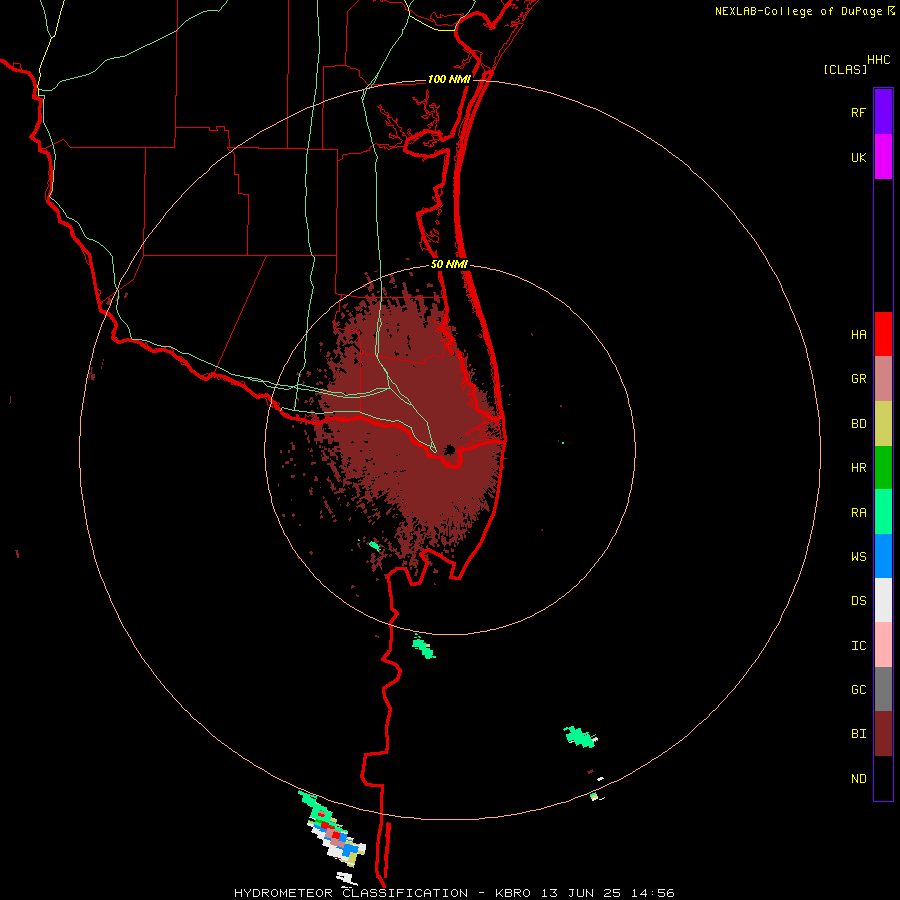Click the 'HA' legend label
Viewport: 900px width, 900px height.
tap(858, 335)
